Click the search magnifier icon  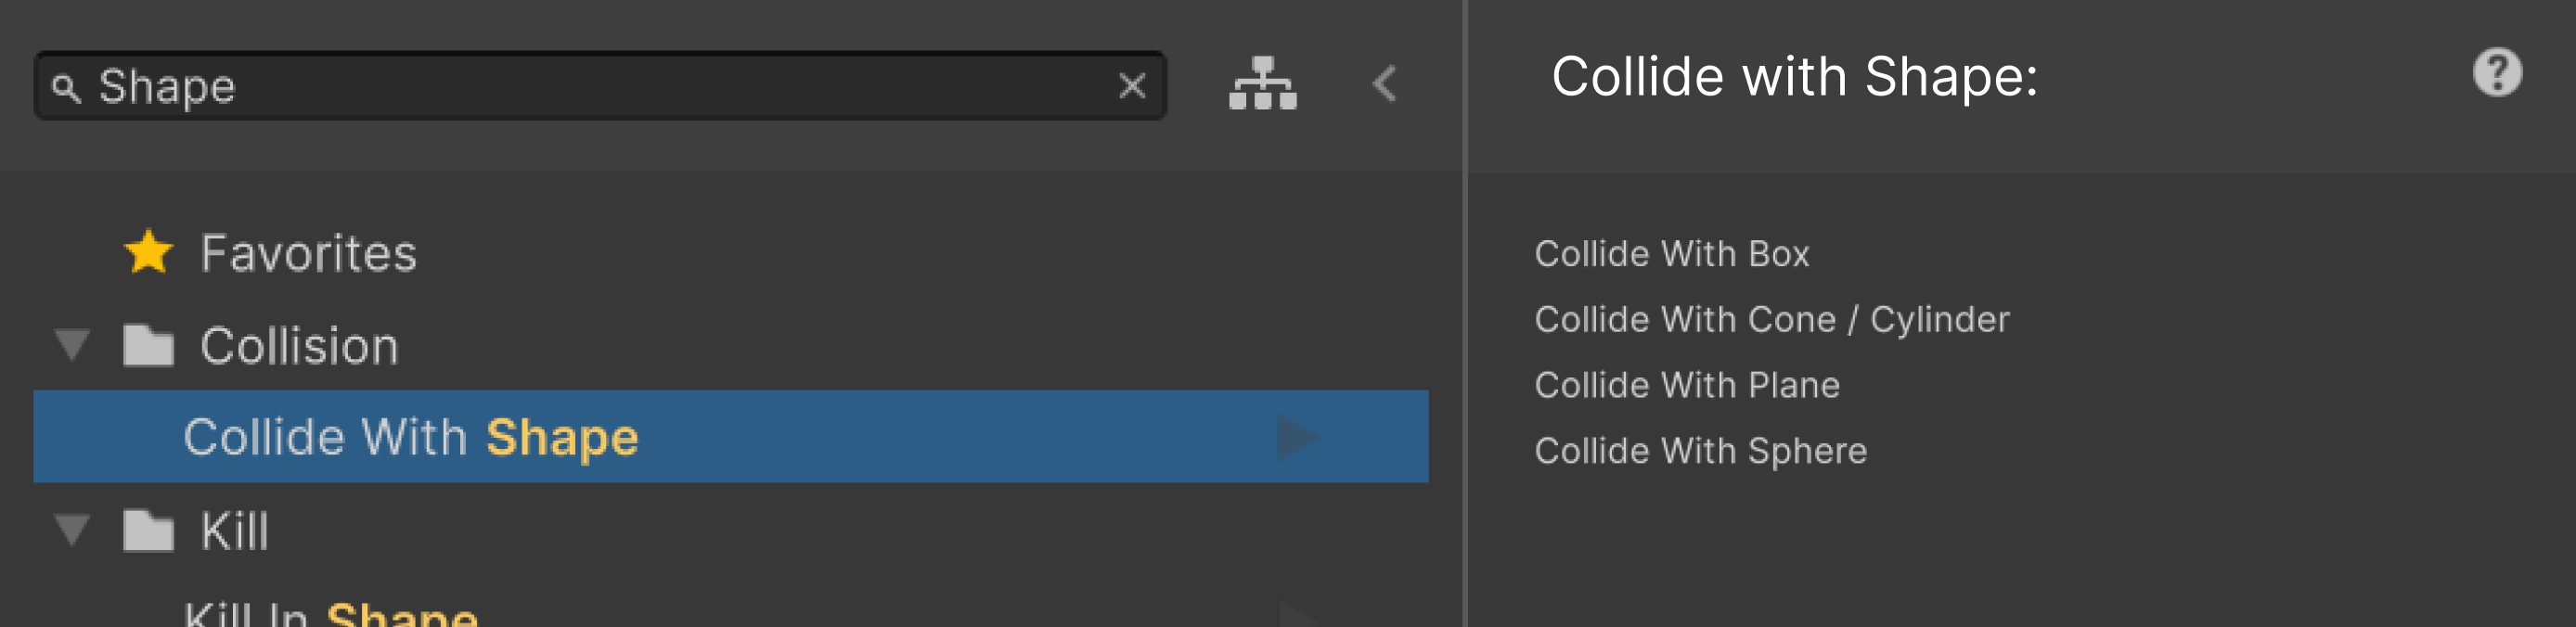click(66, 88)
